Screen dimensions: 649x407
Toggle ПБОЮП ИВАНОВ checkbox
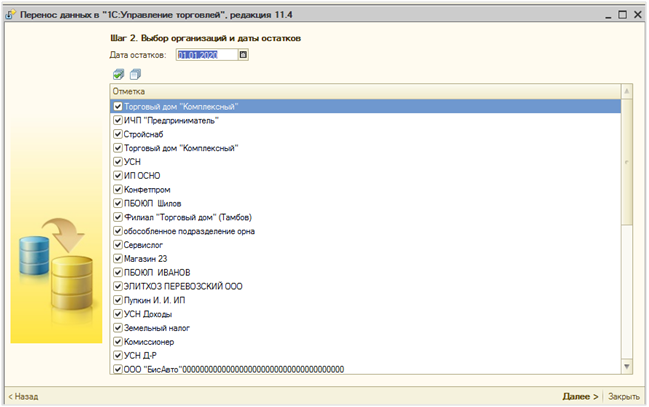(x=118, y=272)
